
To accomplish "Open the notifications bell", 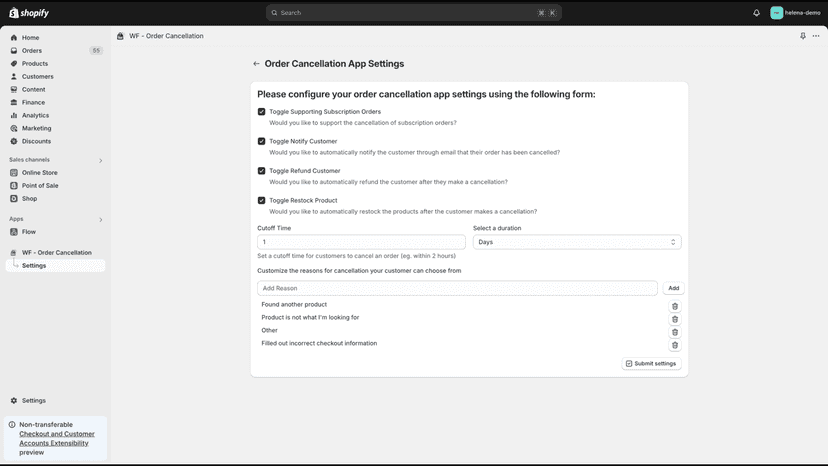I will [x=756, y=13].
